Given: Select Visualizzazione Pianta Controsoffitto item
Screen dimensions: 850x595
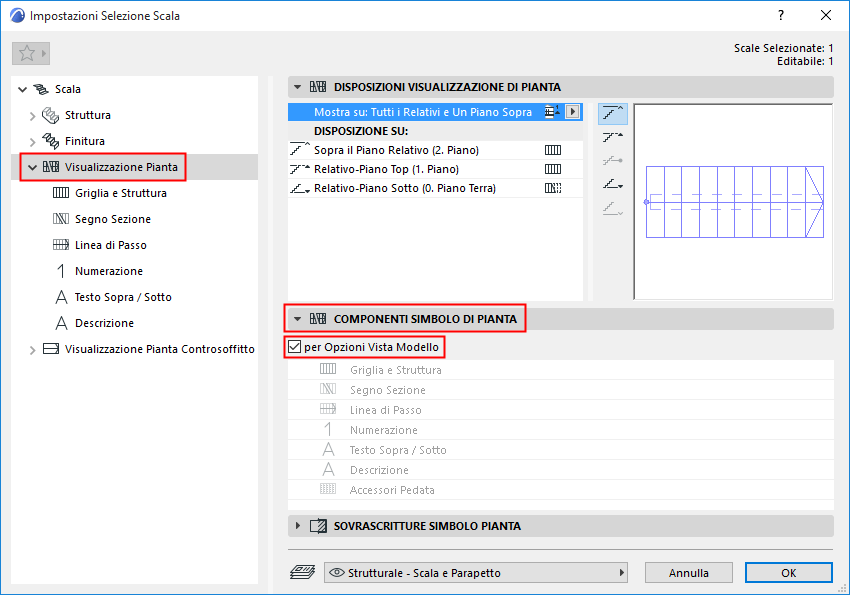Looking at the screenshot, I should pos(159,349).
